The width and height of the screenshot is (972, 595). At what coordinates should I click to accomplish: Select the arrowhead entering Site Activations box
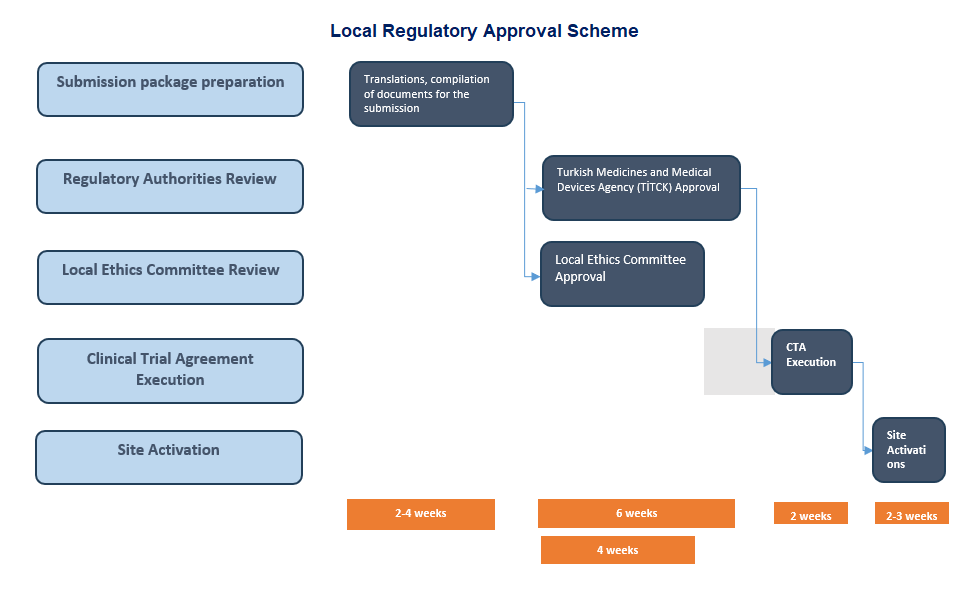(867, 451)
